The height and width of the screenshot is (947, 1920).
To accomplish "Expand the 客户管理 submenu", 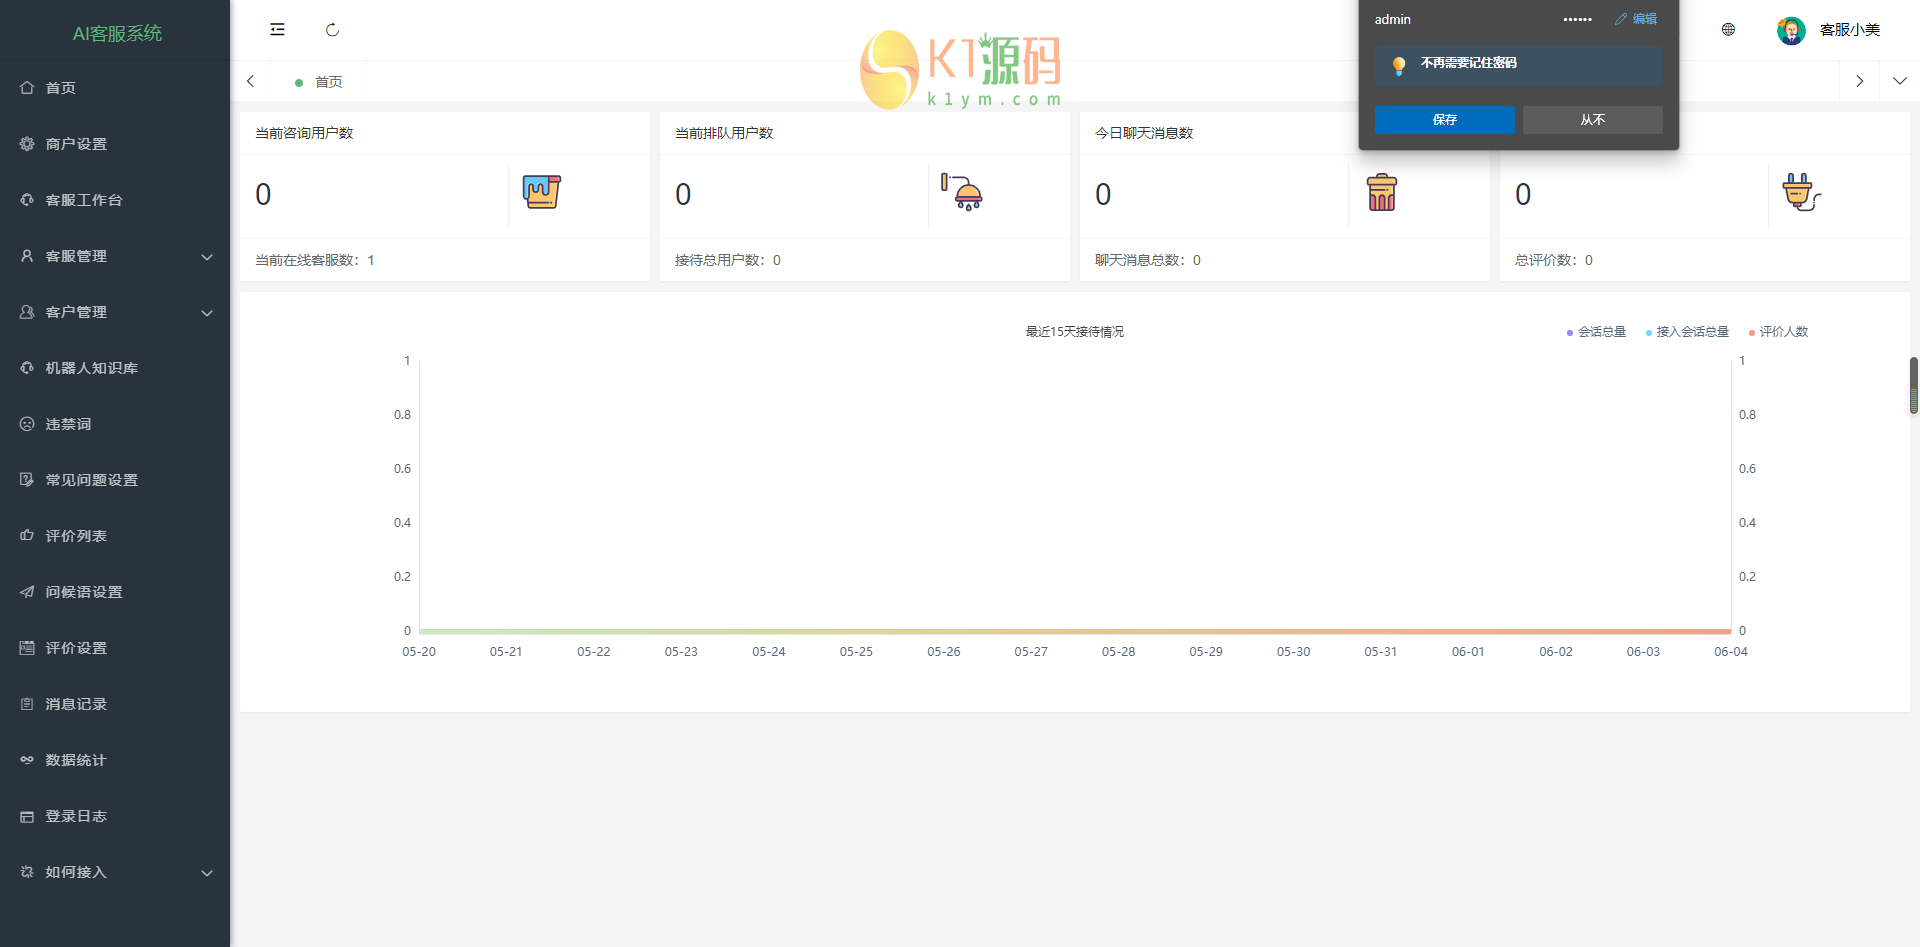I will tap(115, 312).
